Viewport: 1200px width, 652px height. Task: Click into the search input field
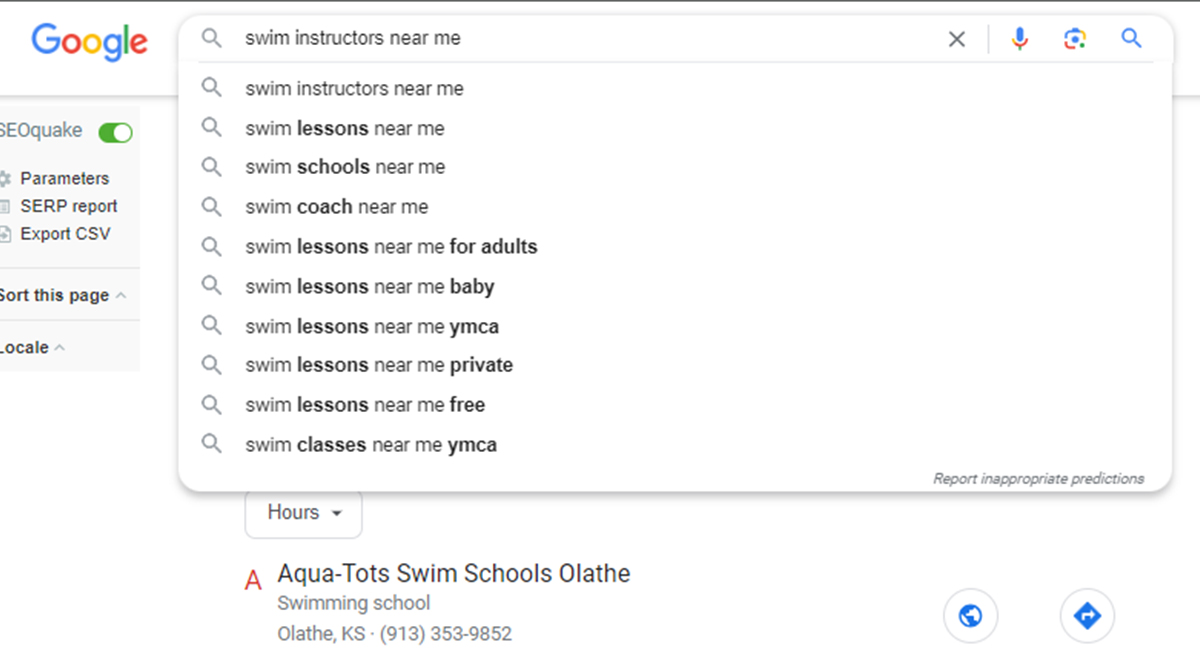[x=590, y=39]
